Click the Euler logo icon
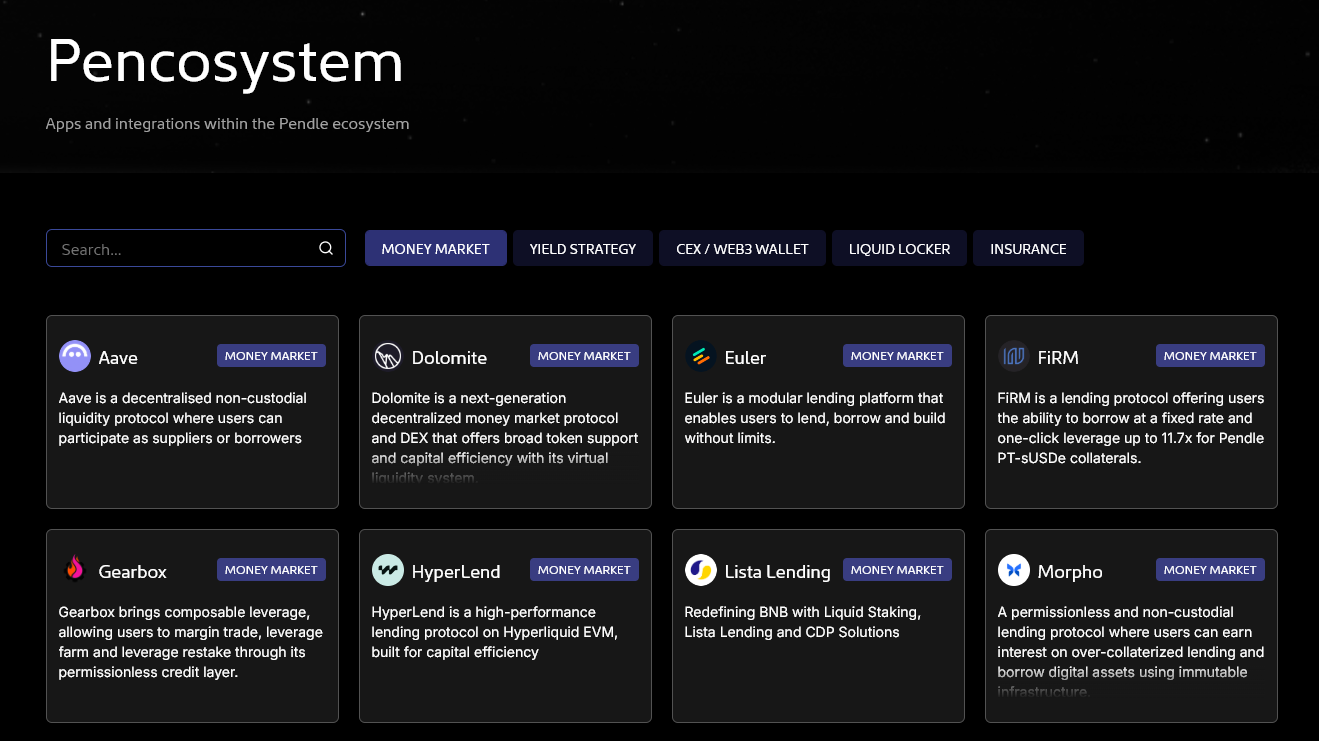This screenshot has width=1319, height=741. (701, 356)
